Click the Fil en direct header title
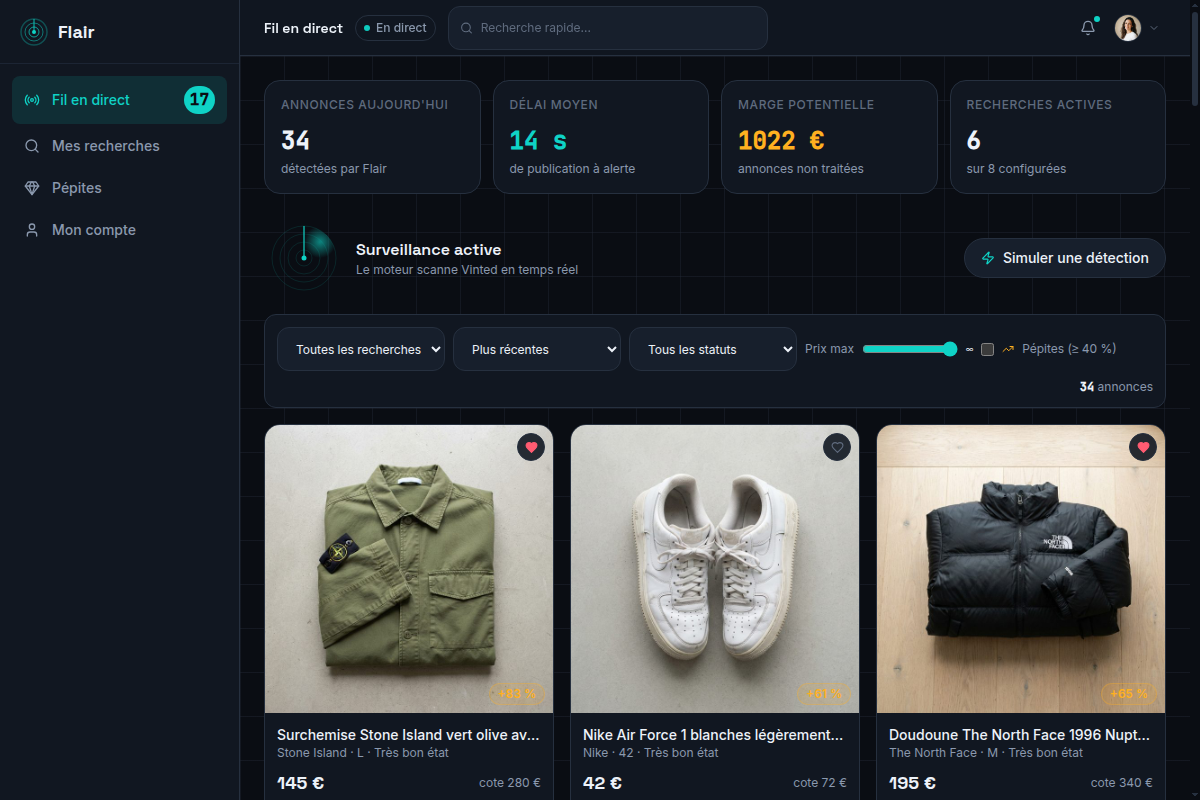The height and width of the screenshot is (800, 1200). coord(303,28)
